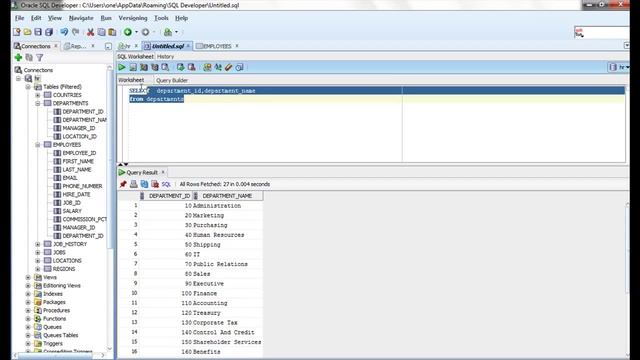Click the refresh icon in Query Result

(x=144, y=184)
